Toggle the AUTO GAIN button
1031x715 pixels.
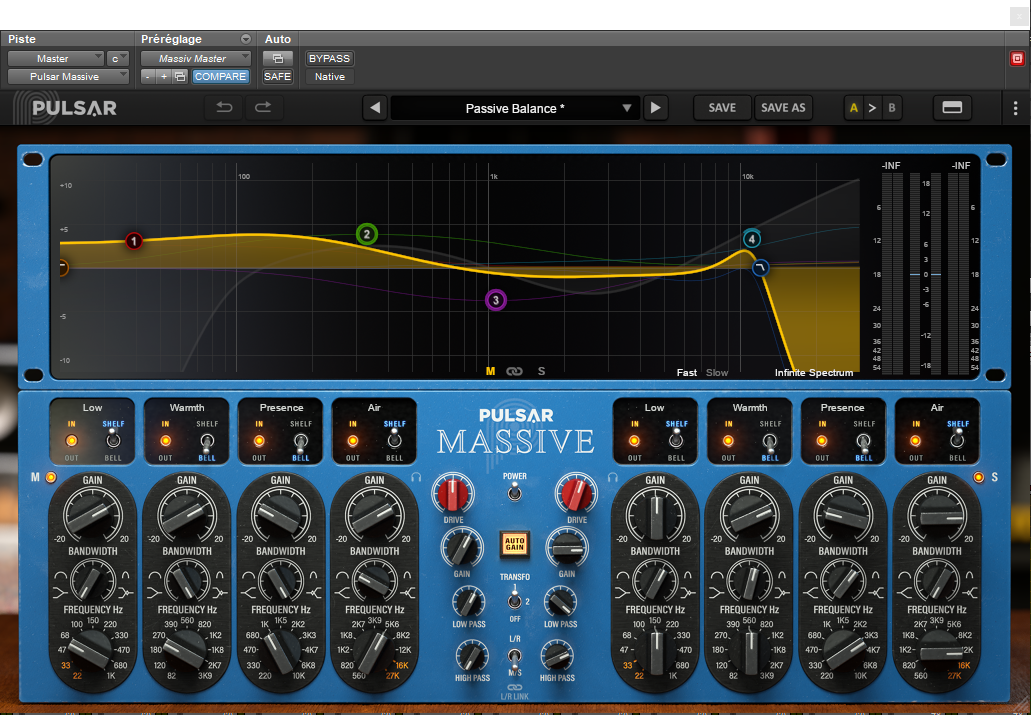[515, 544]
